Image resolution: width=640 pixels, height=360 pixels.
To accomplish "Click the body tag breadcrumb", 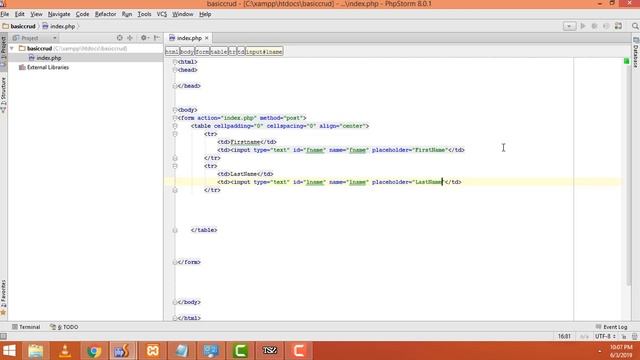I will coord(187,52).
